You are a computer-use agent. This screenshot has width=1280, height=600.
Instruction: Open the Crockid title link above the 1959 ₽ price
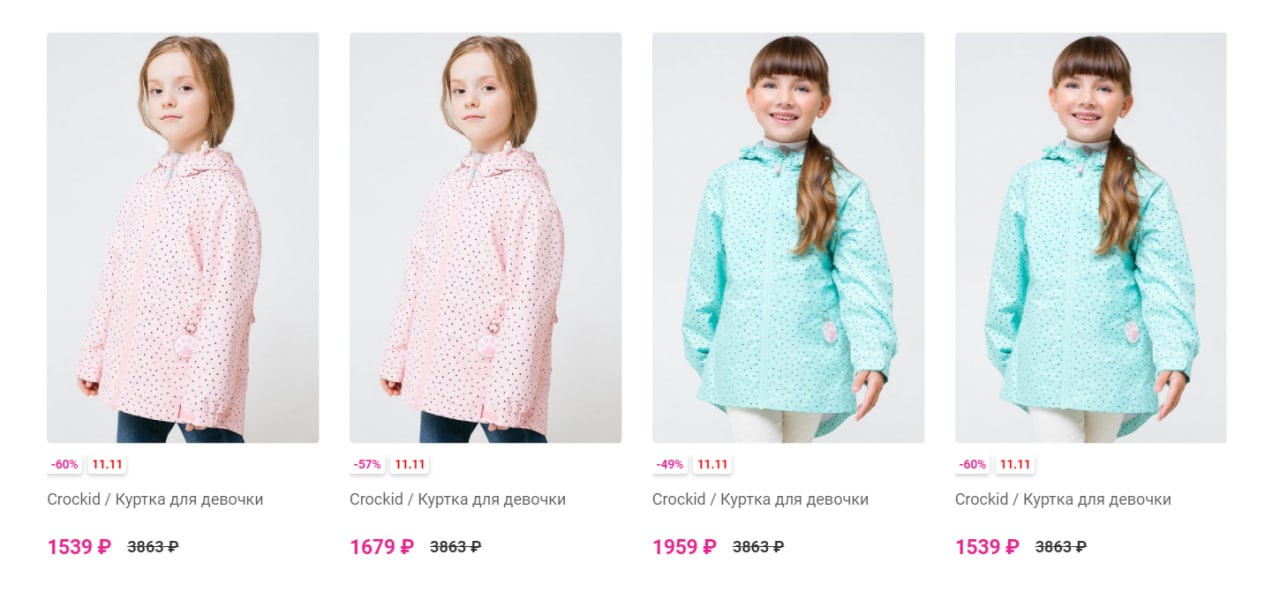[x=761, y=499]
